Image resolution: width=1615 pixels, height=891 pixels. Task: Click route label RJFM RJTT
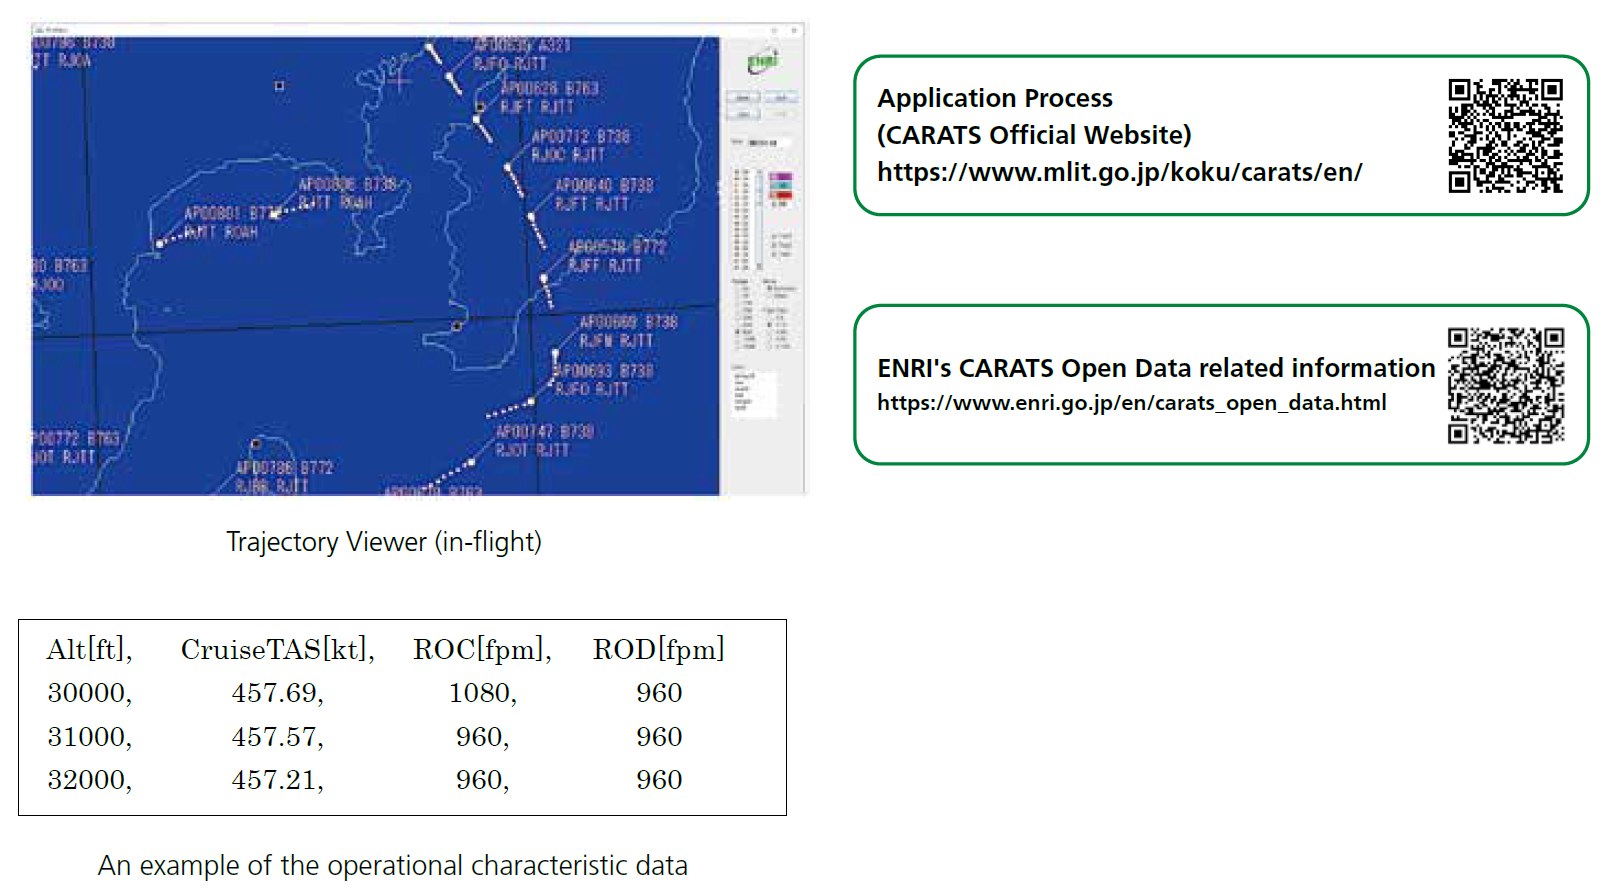616,341
